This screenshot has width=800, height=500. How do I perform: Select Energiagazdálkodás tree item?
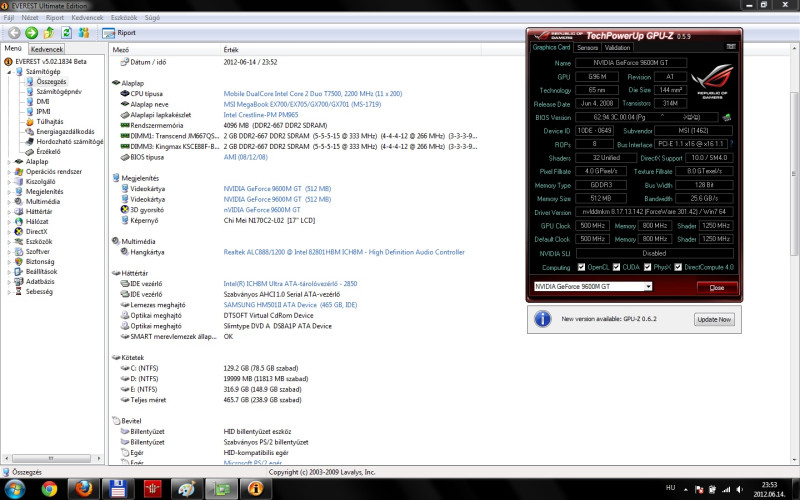click(65, 132)
